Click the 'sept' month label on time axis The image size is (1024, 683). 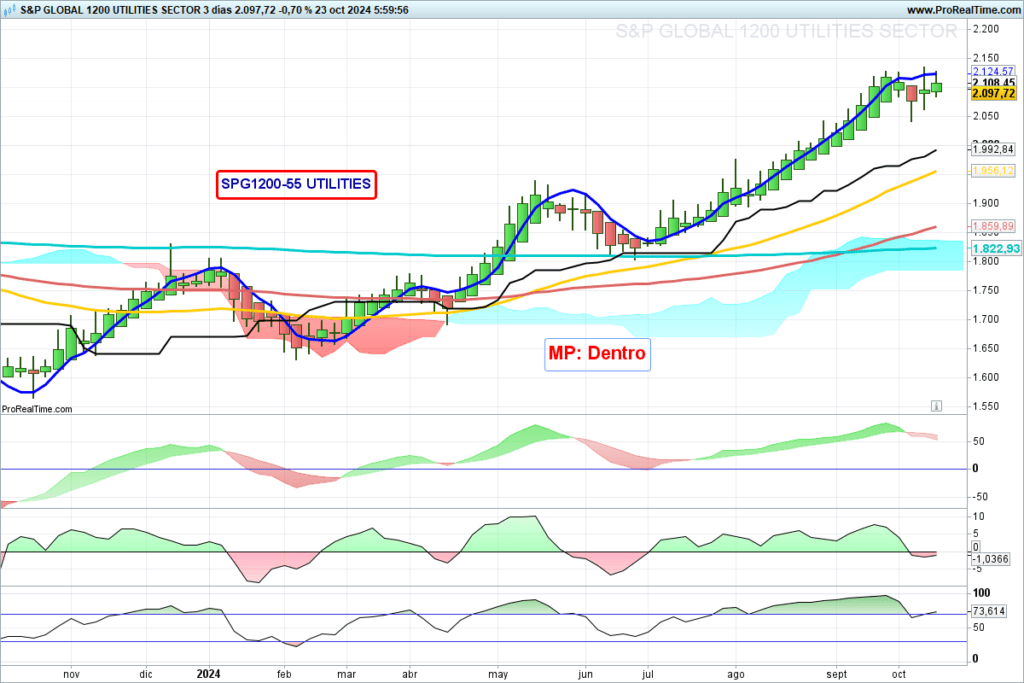[x=836, y=674]
